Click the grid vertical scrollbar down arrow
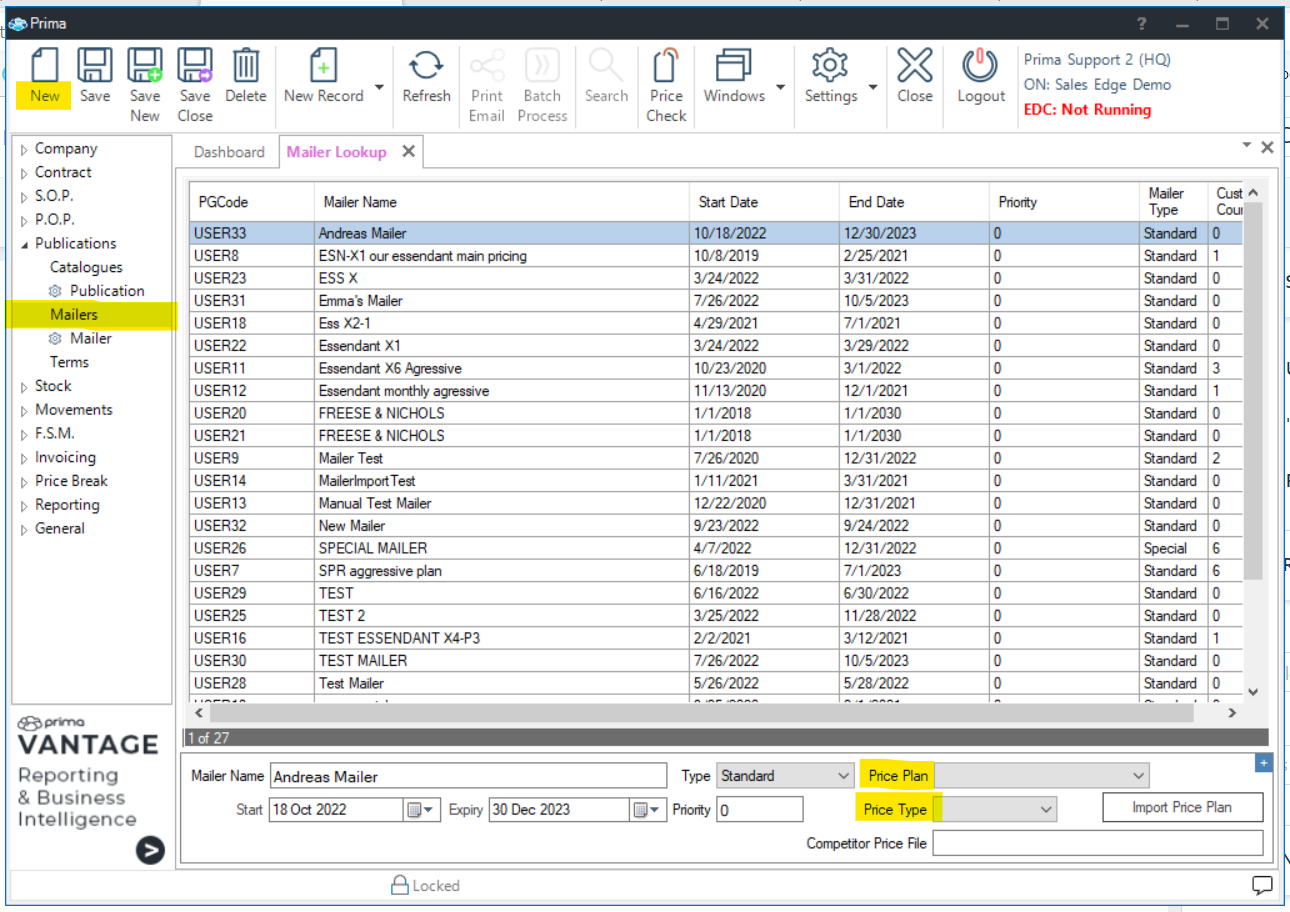This screenshot has width=1290, height=912. (1253, 691)
